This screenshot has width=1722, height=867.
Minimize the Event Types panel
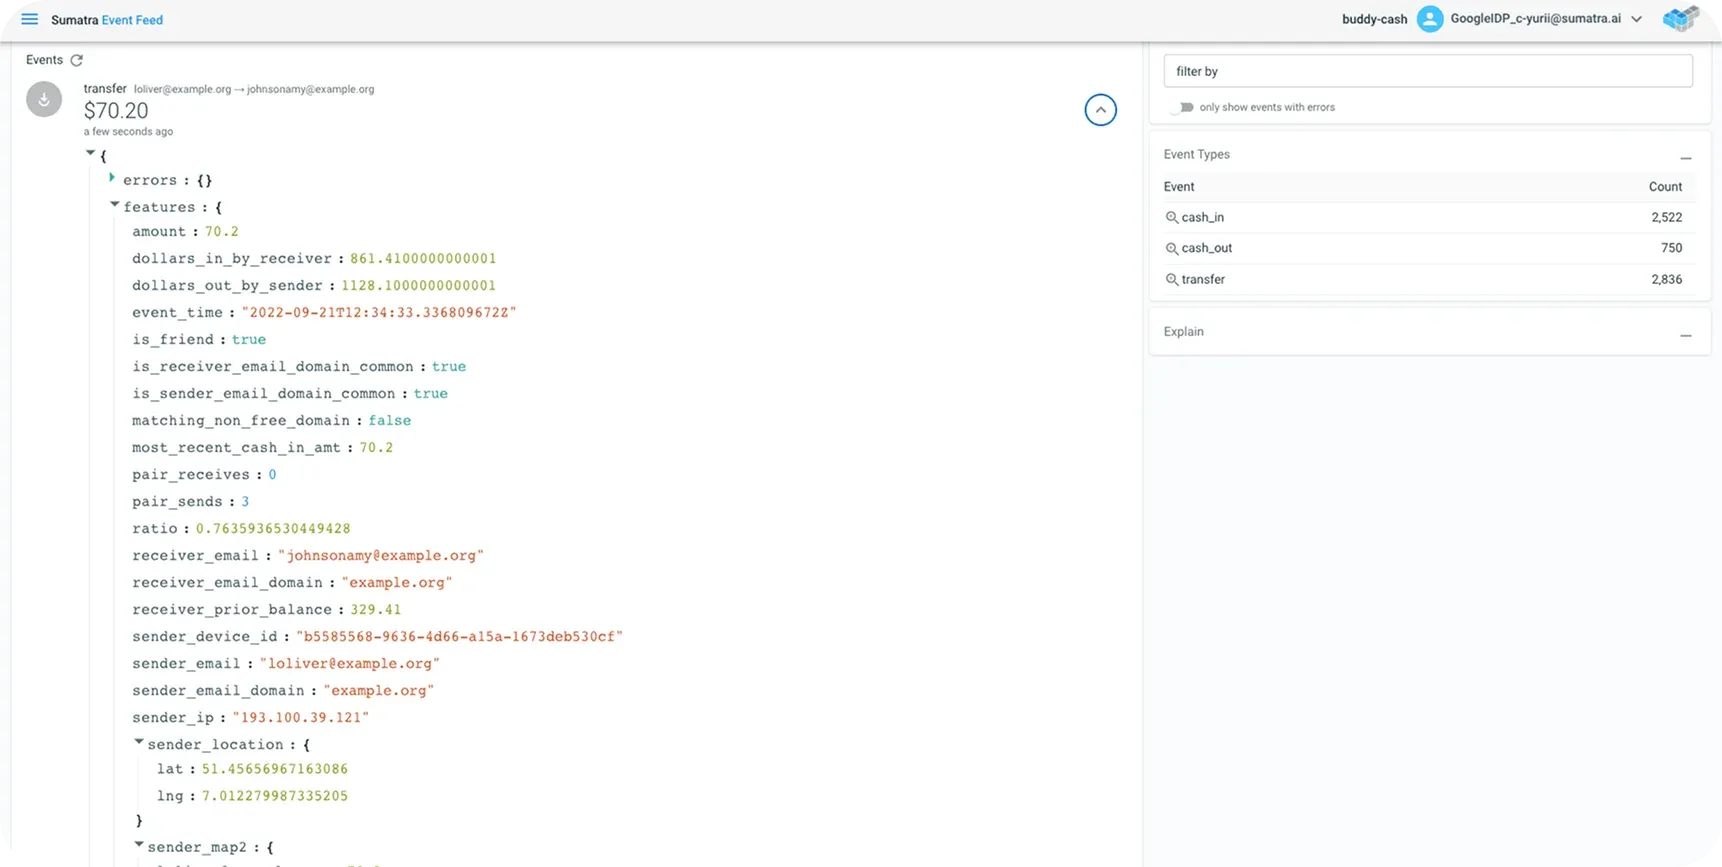pos(1685,158)
